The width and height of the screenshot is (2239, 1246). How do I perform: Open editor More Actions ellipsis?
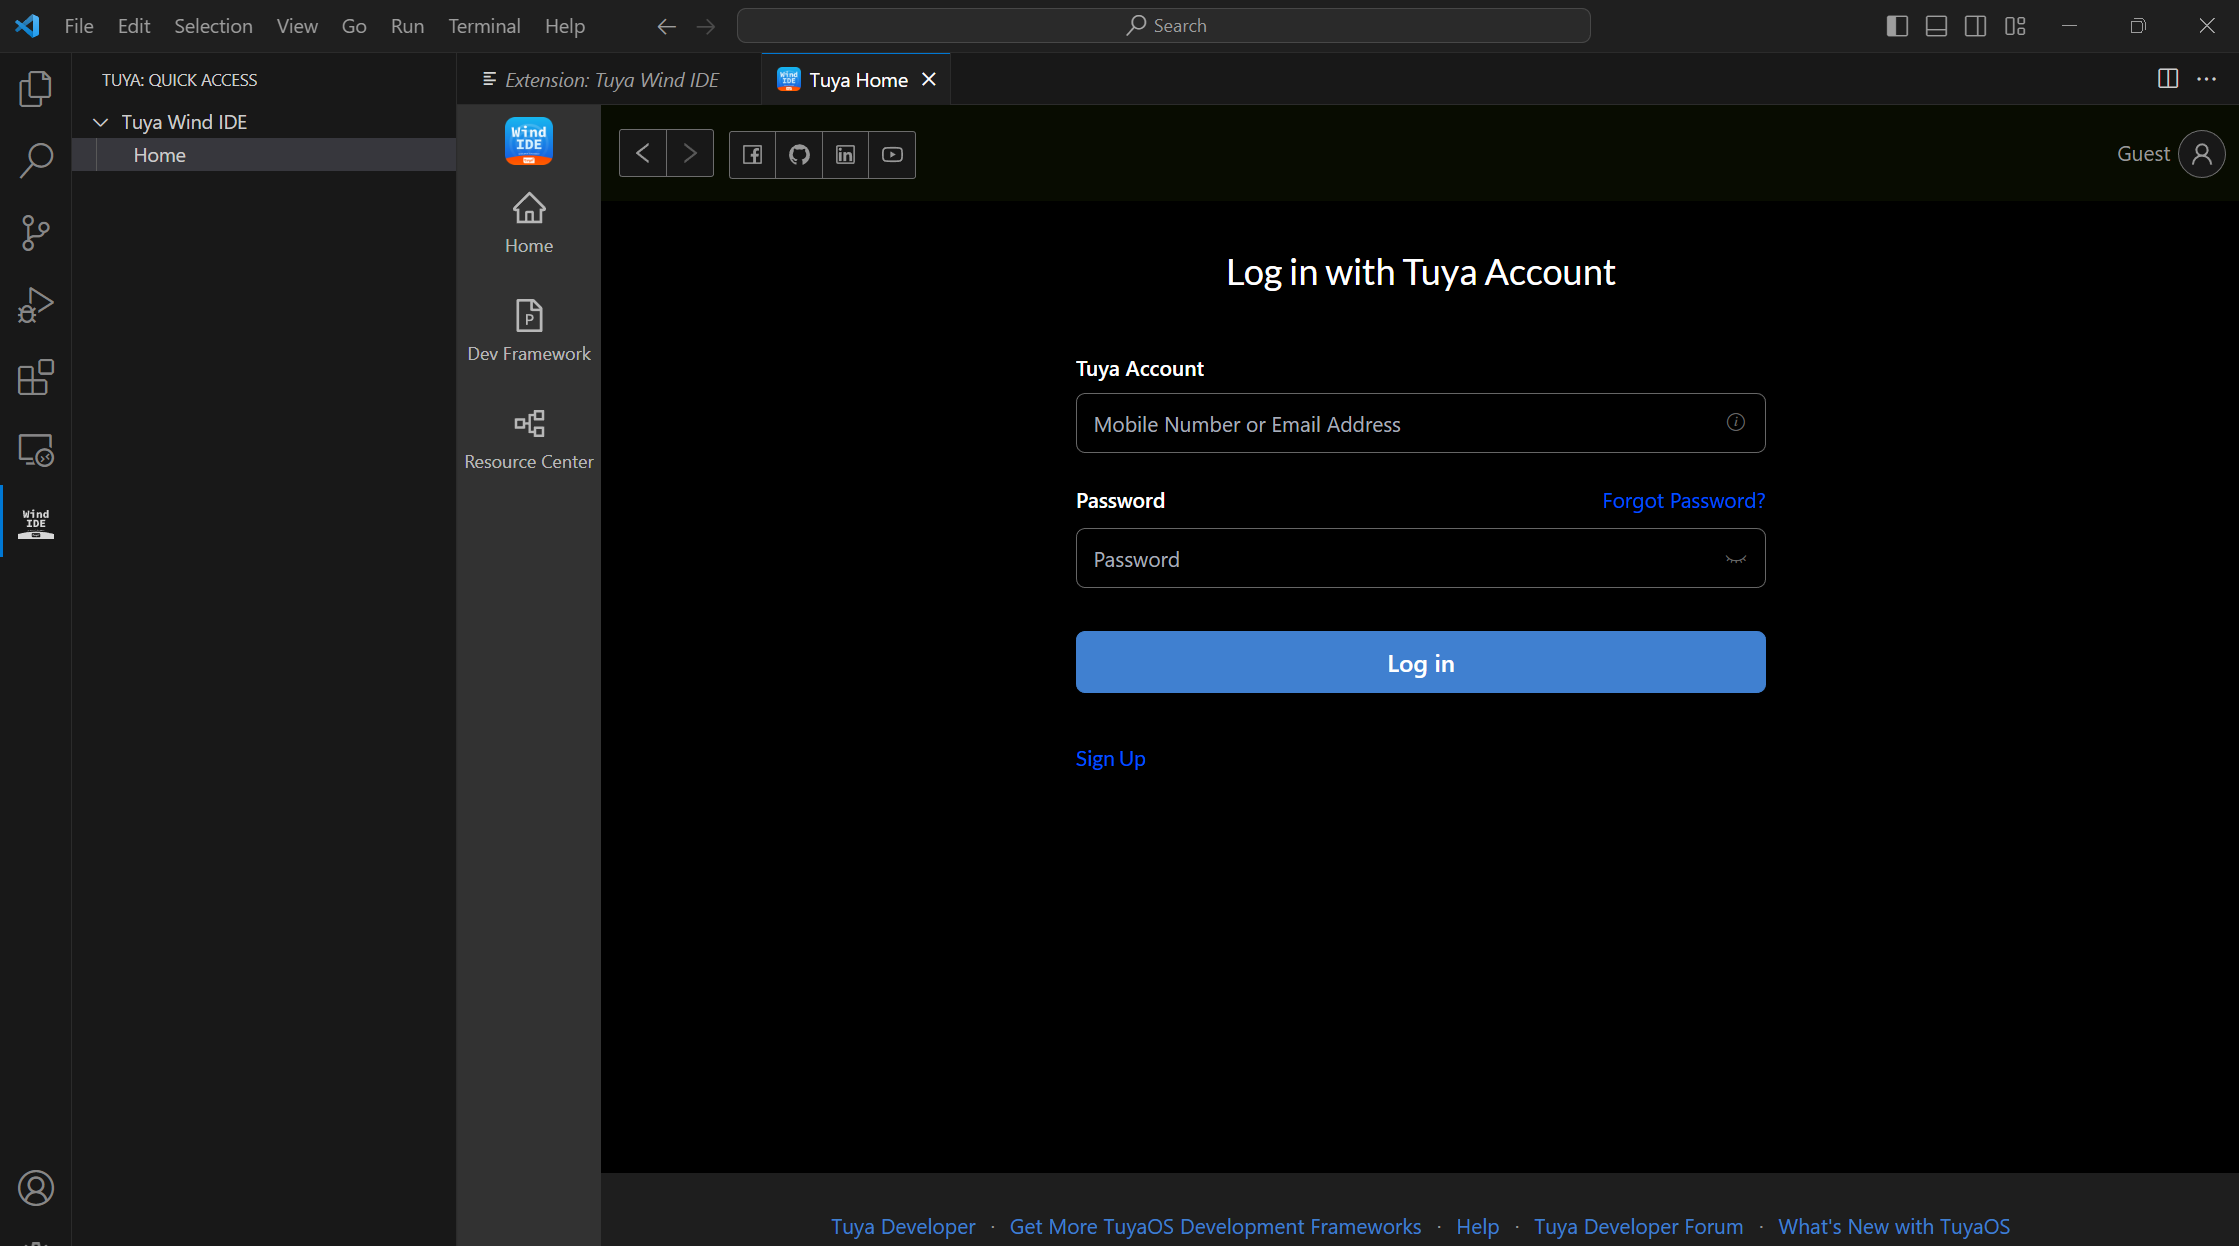2207,79
